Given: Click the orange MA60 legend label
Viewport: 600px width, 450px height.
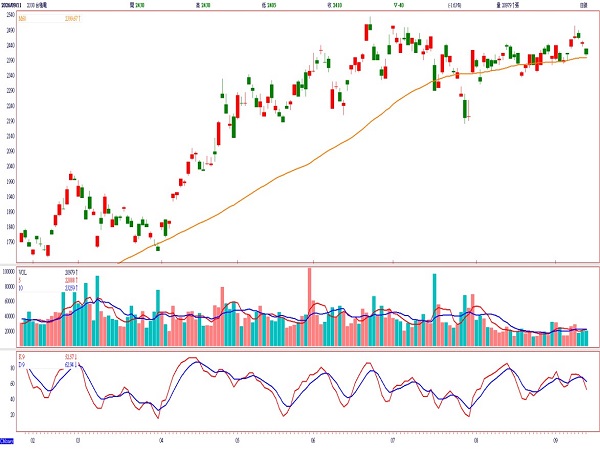Looking at the screenshot, I should [x=22, y=18].
